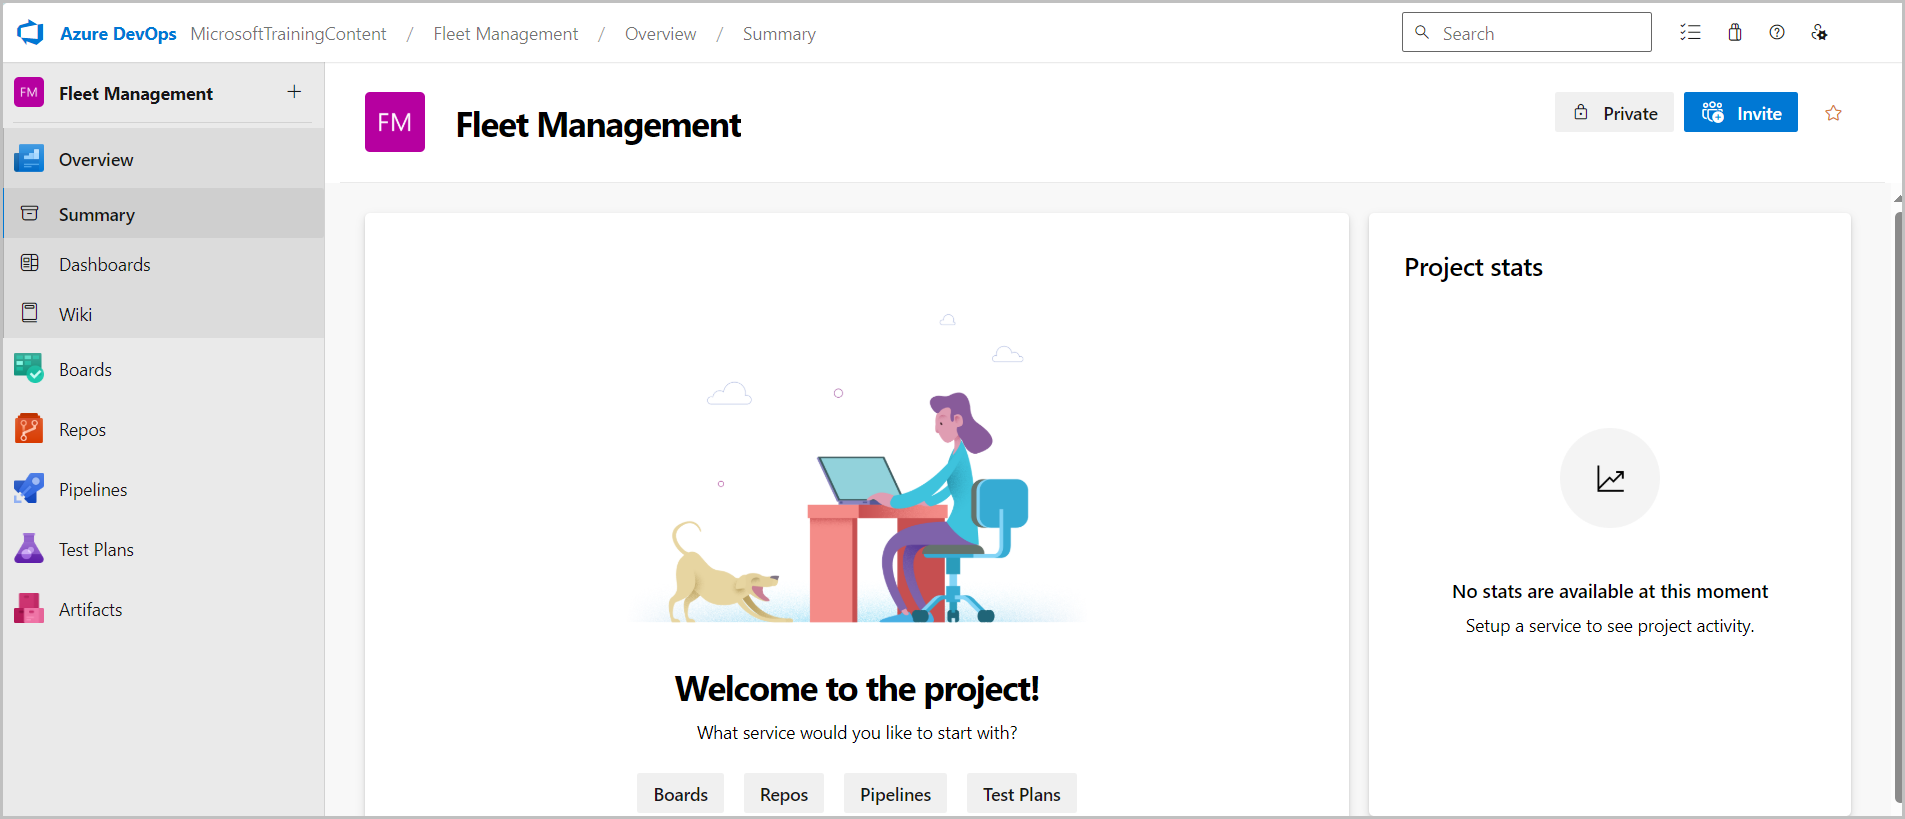Open MicrosoftTrainingContent organization breadcrumb
The image size is (1905, 819).
tap(288, 34)
